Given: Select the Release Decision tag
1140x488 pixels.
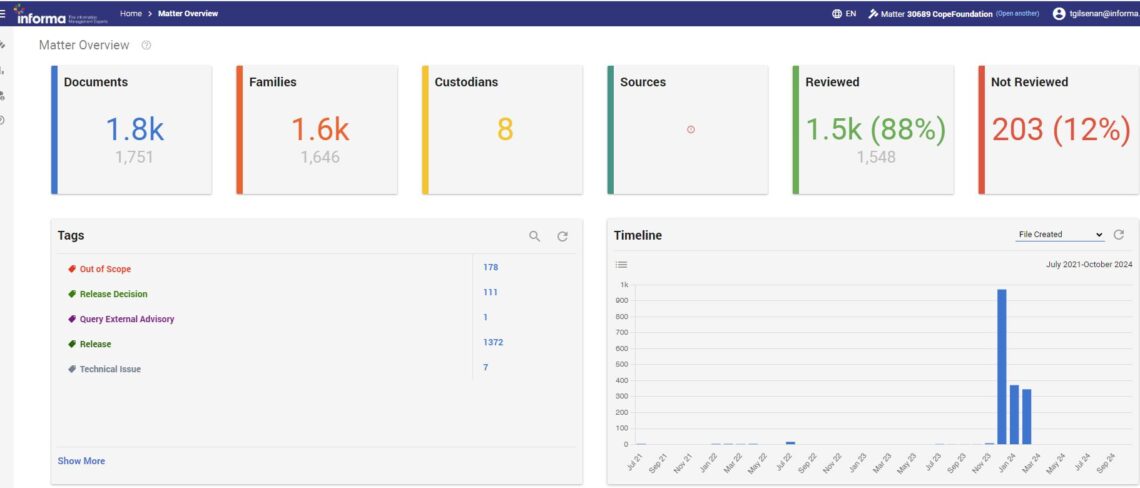Looking at the screenshot, I should coord(113,294).
